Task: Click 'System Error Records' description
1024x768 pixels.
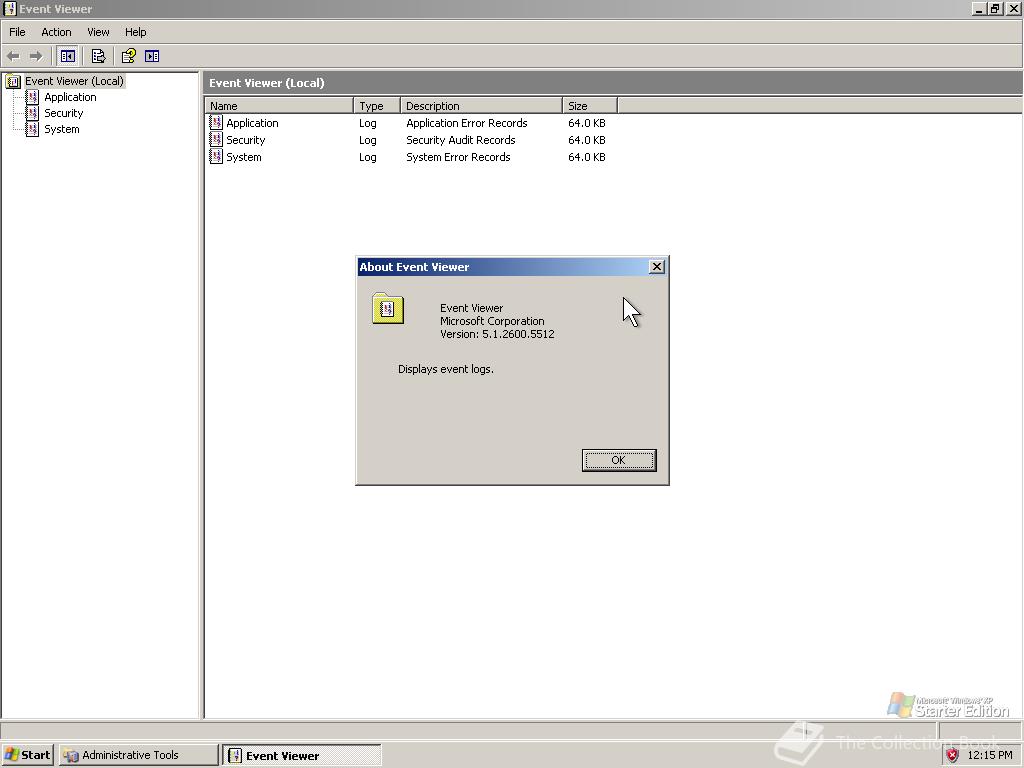Action: 458,157
